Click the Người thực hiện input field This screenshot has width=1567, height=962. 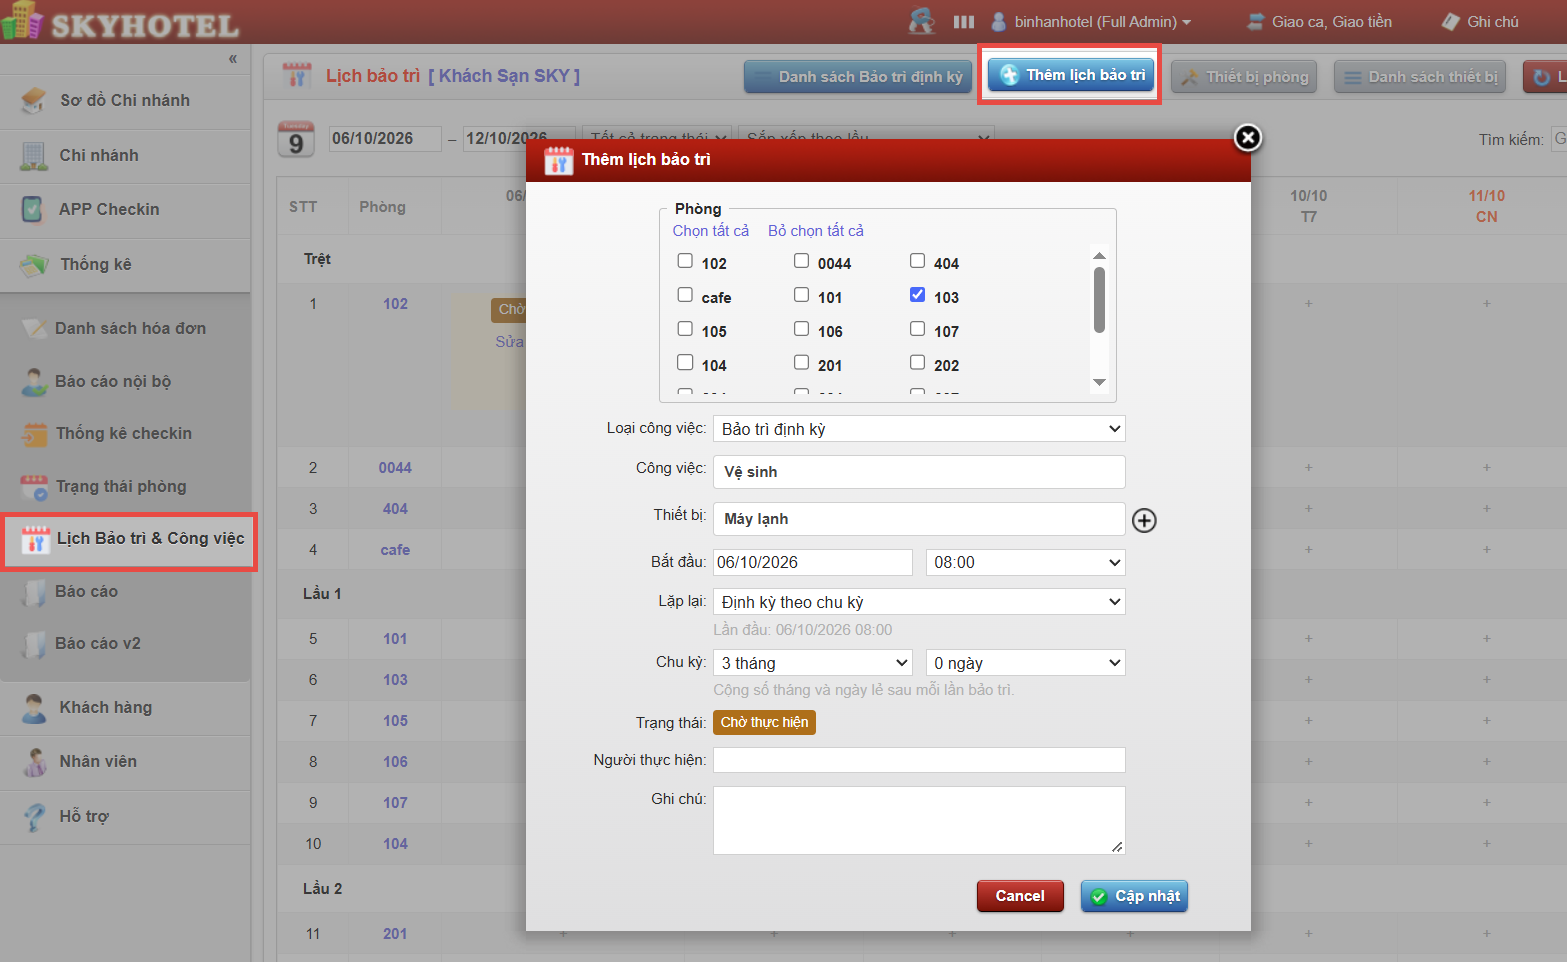919,760
